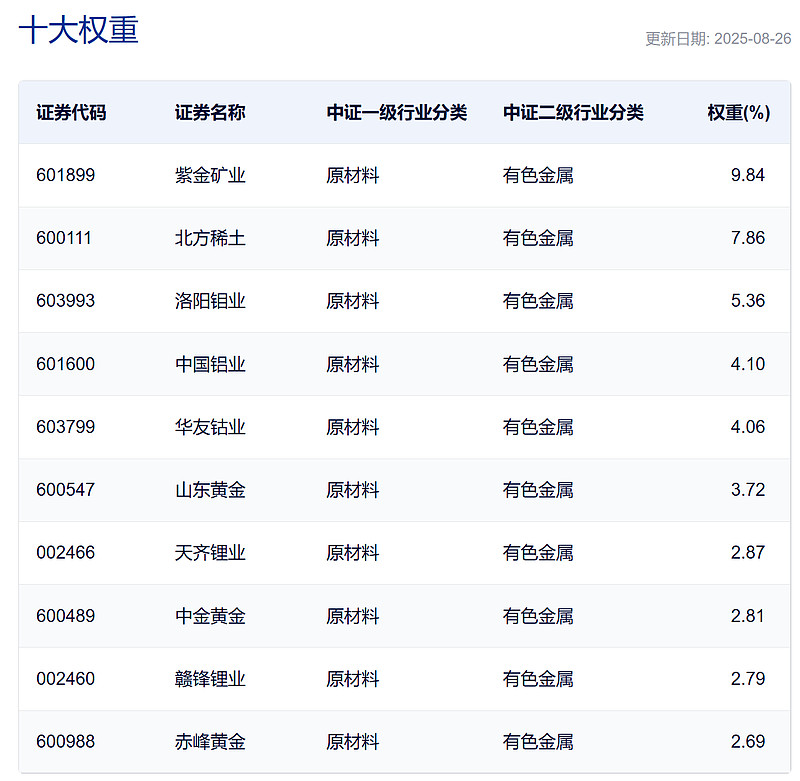
Task: Click 有色金属 in the 北方稀土 row
Action: [538, 238]
